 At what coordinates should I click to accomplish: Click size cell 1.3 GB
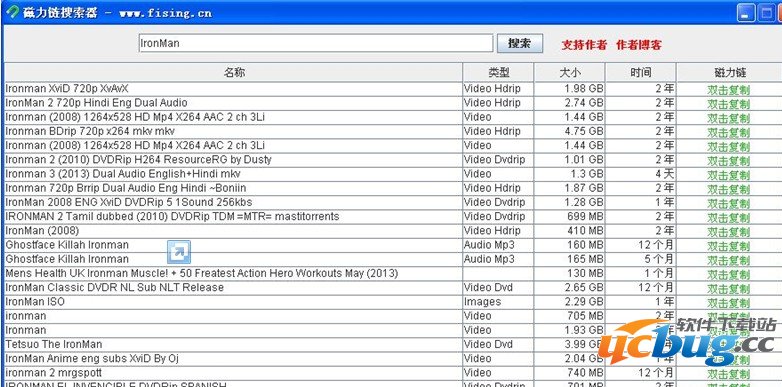point(570,174)
